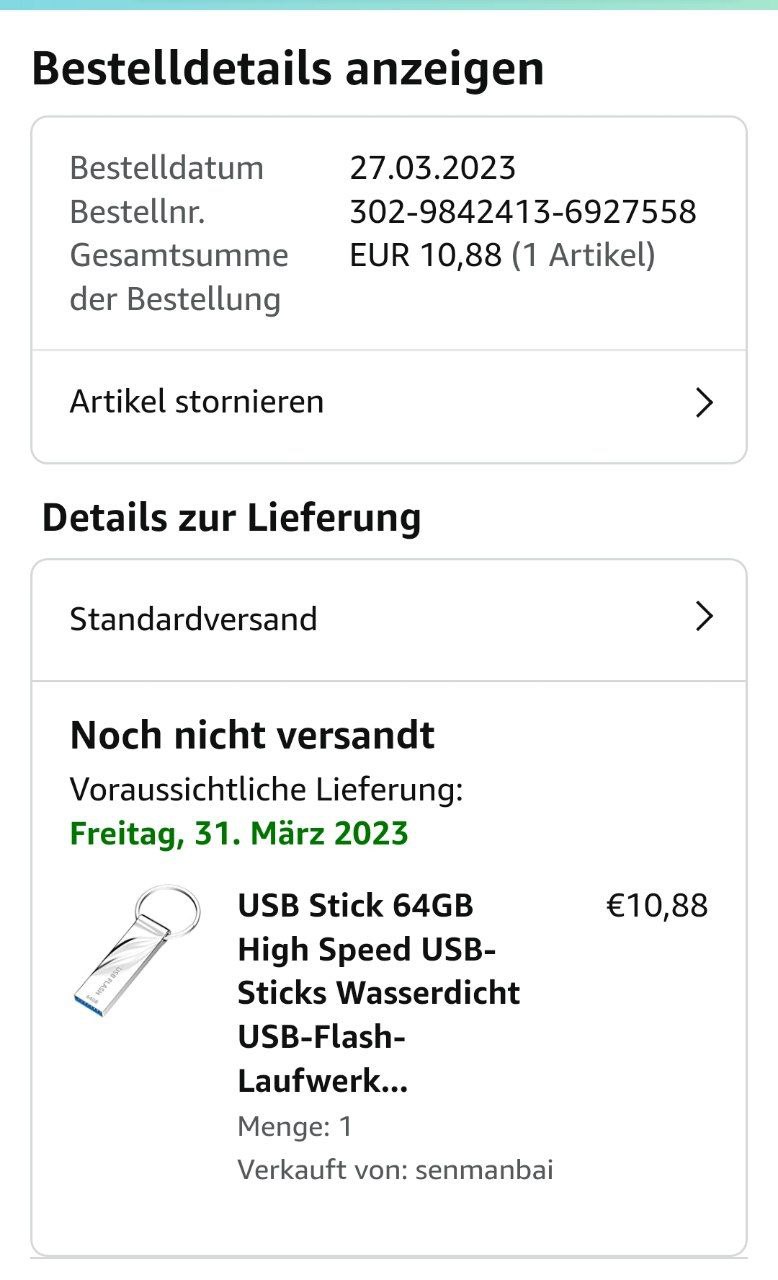Image resolution: width=778 pixels, height=1280 pixels.
Task: Tap the Bestellnr. label
Action: click(x=137, y=212)
